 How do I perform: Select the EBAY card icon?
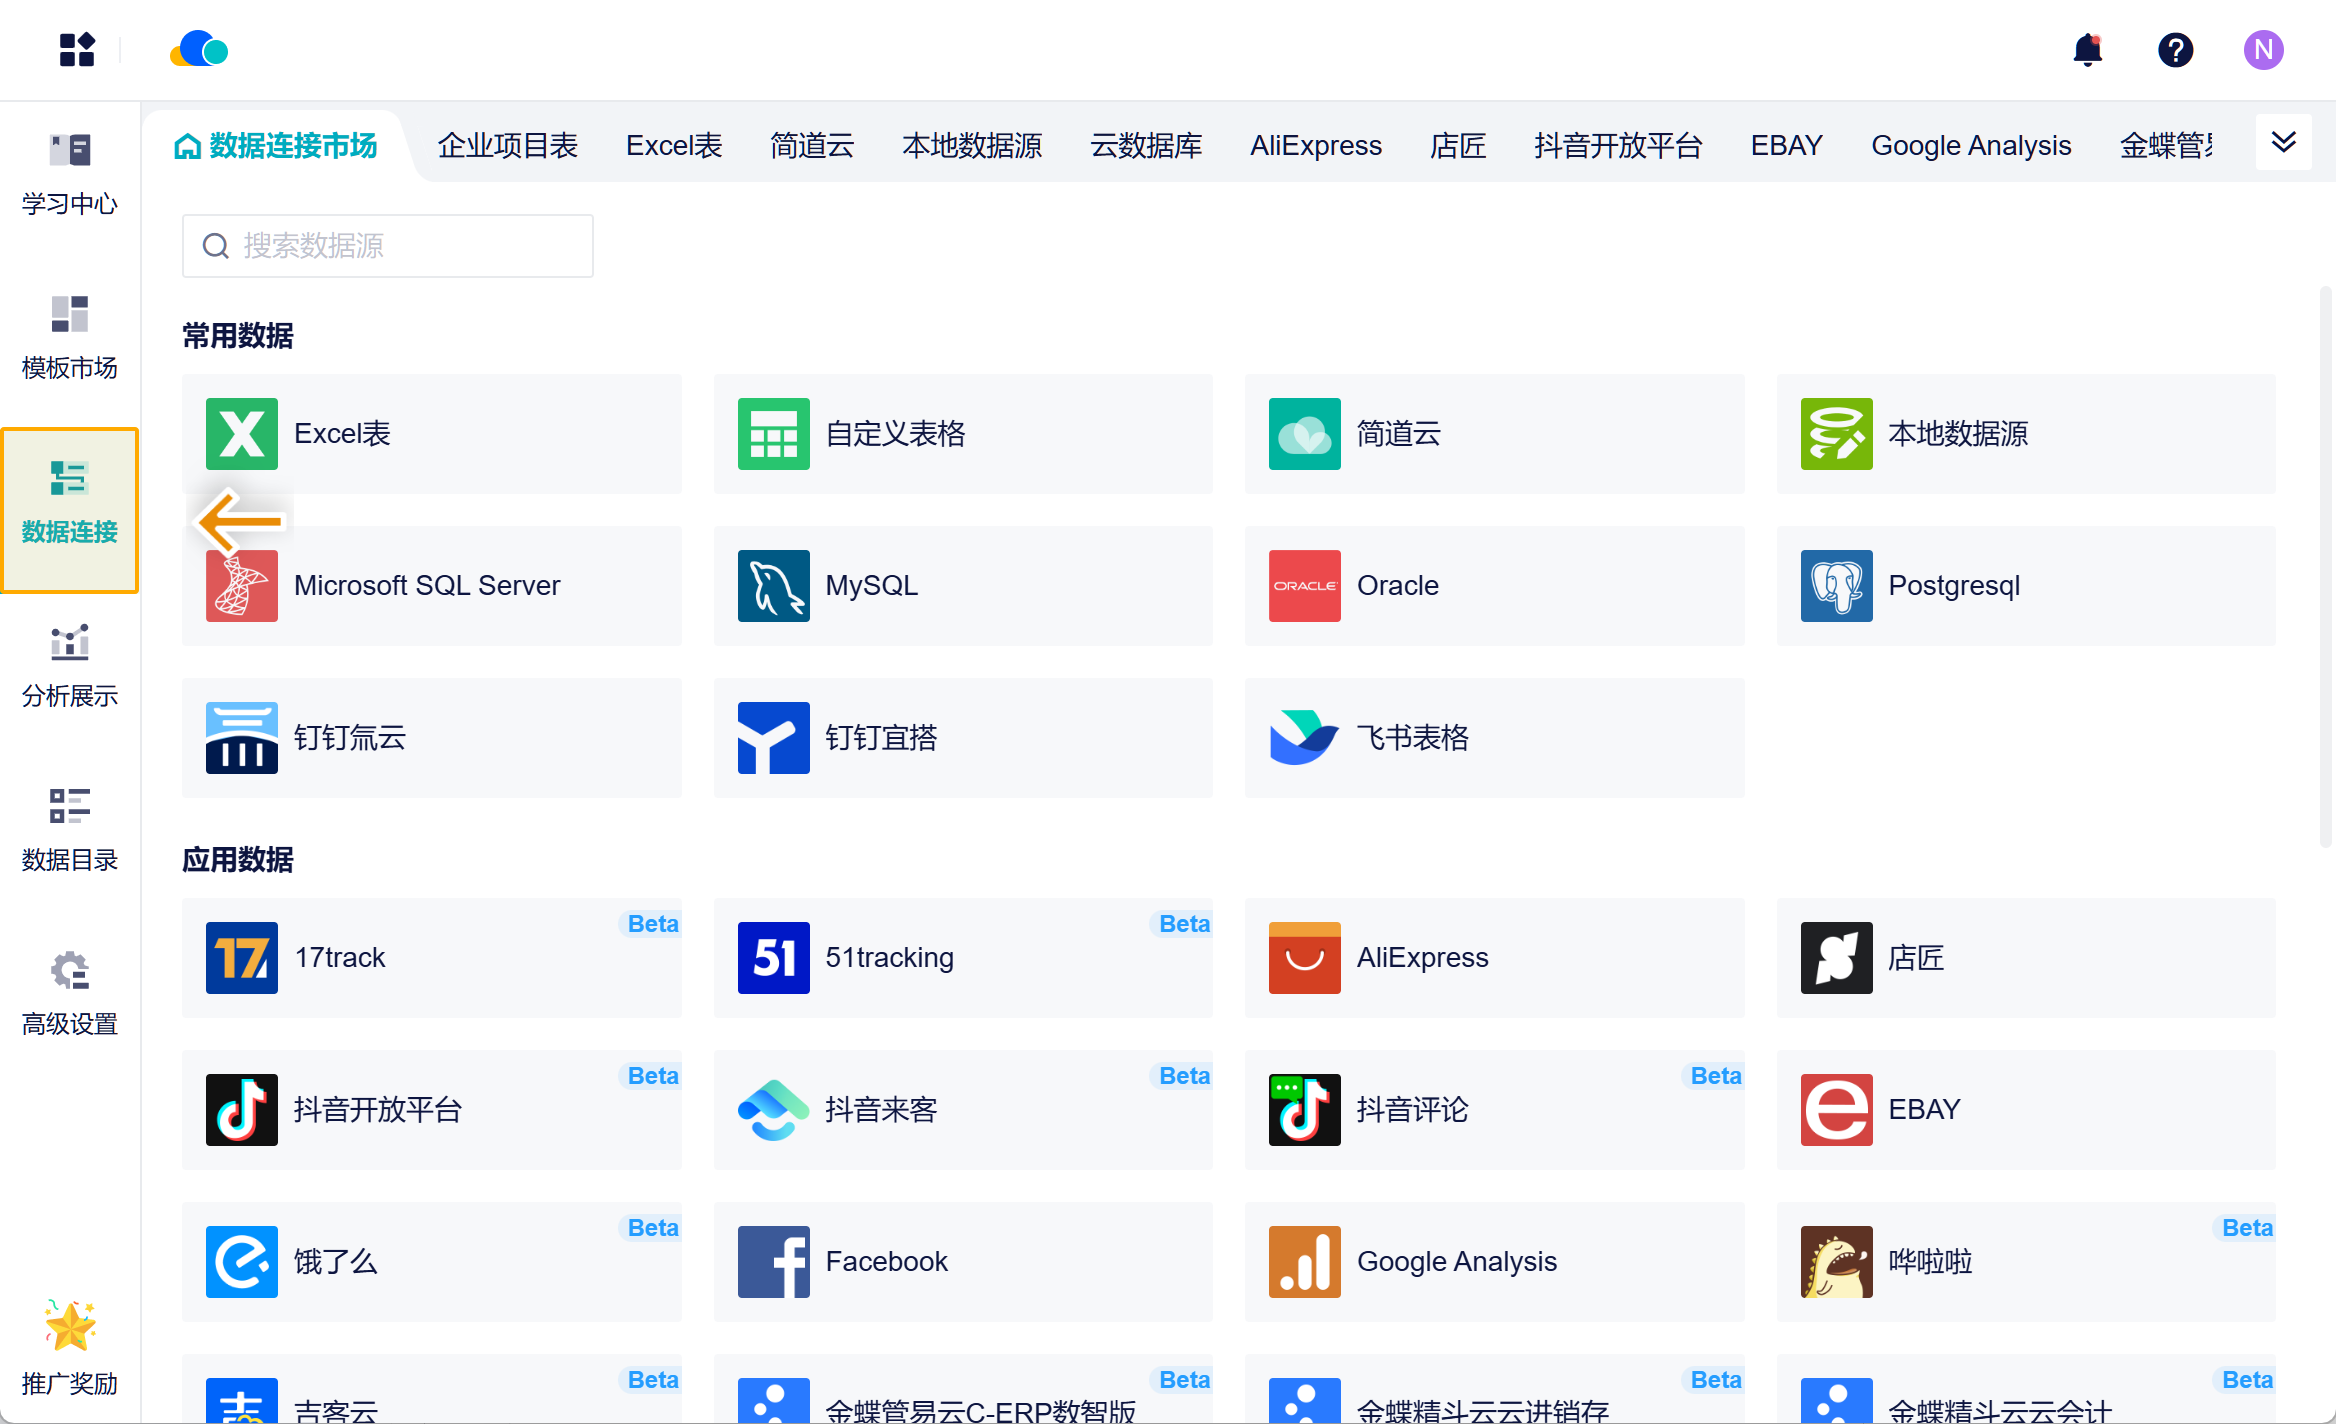(x=1837, y=1110)
